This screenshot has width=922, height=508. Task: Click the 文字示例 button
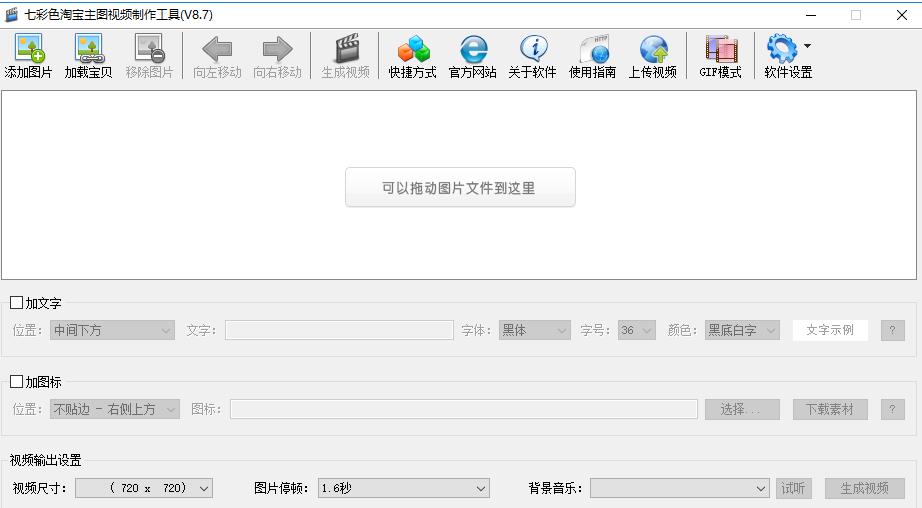coord(830,330)
